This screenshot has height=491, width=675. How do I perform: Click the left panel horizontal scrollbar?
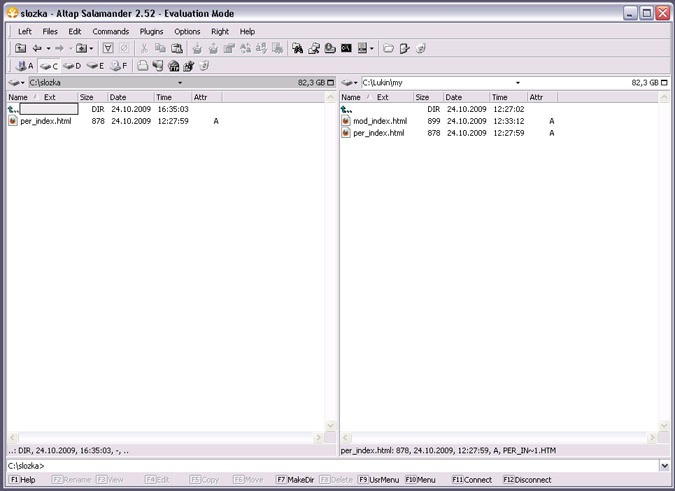pyautogui.click(x=169, y=438)
